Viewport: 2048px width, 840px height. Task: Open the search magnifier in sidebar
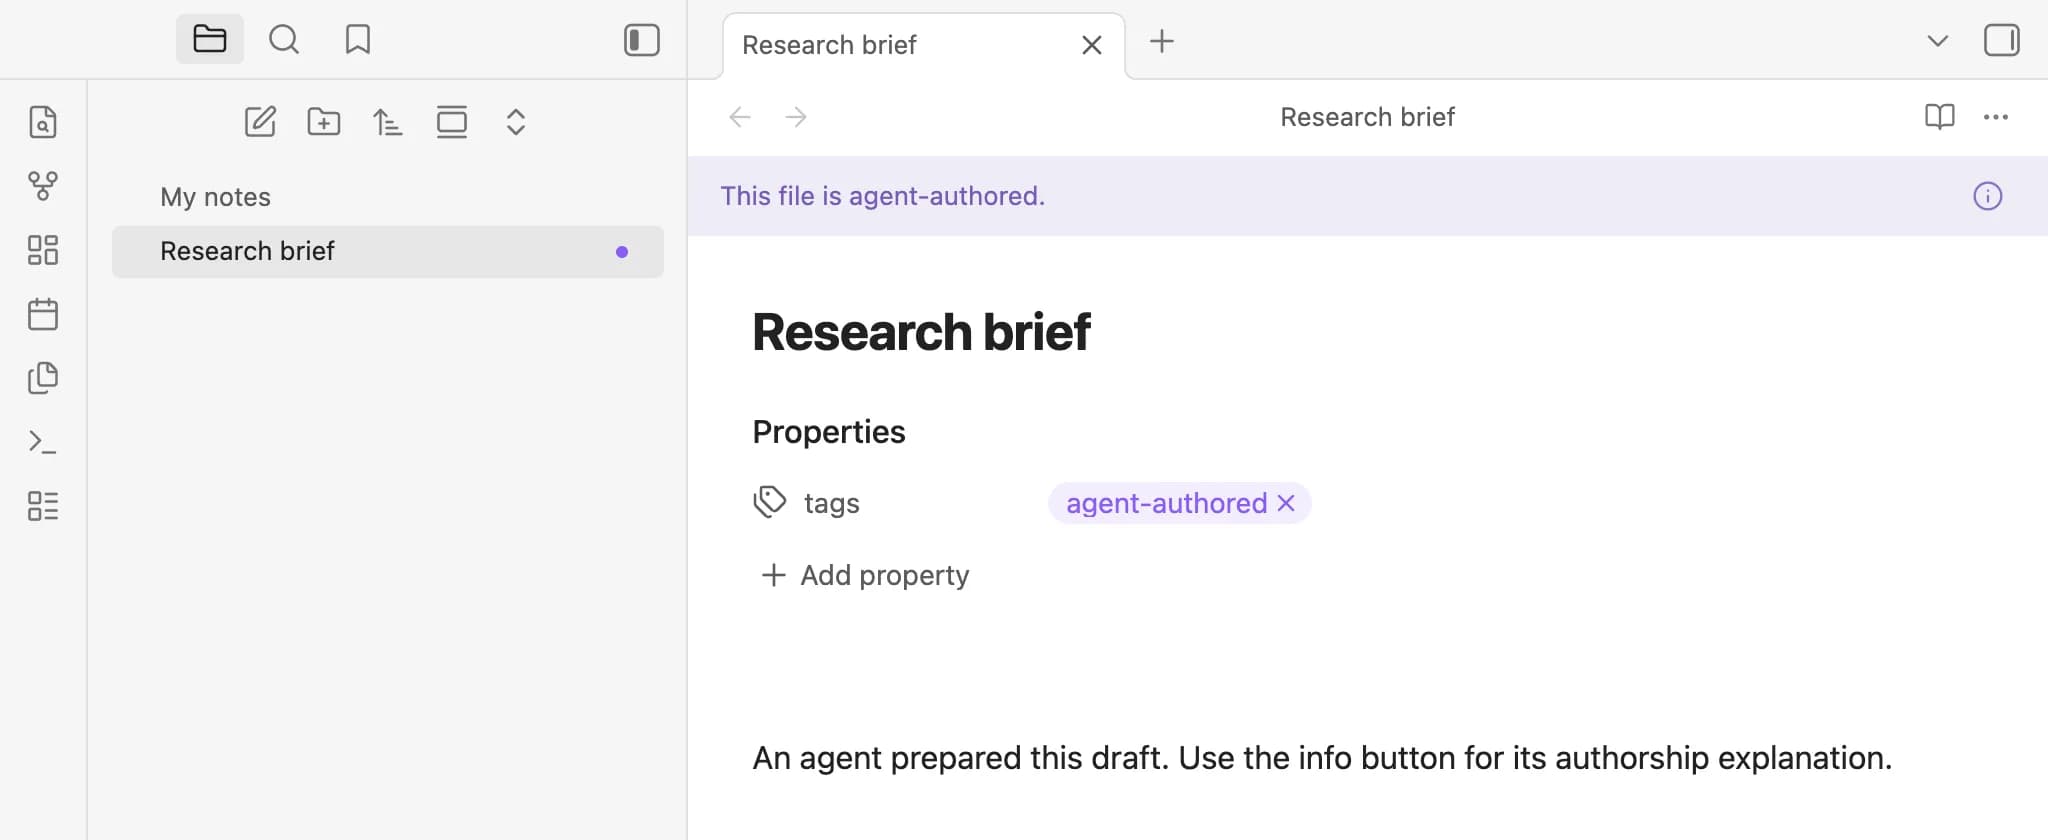pos(284,39)
